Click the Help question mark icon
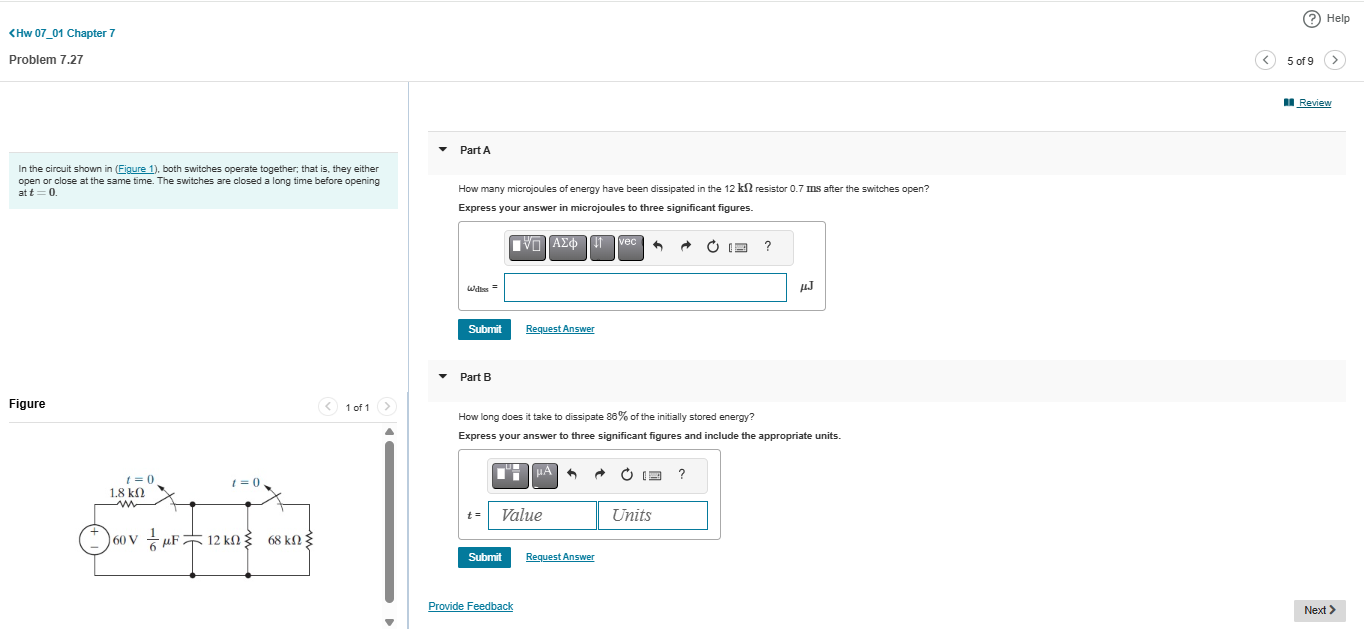The image size is (1364, 629). 1312,18
